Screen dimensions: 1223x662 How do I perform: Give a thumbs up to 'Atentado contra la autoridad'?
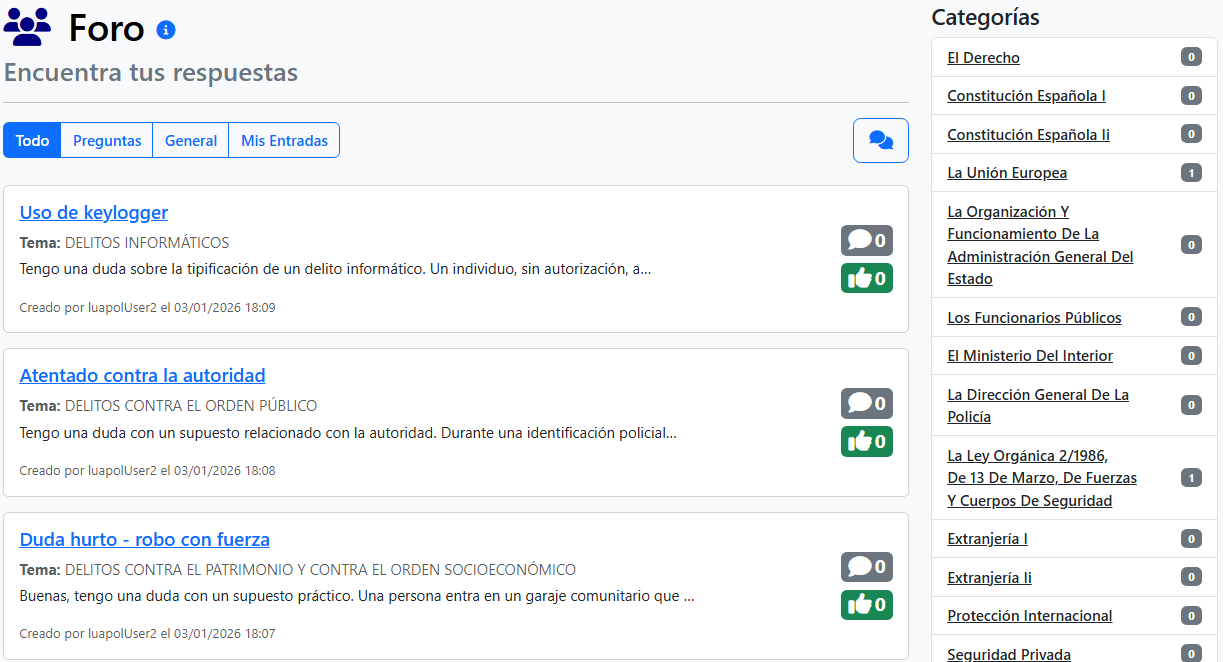coord(866,441)
